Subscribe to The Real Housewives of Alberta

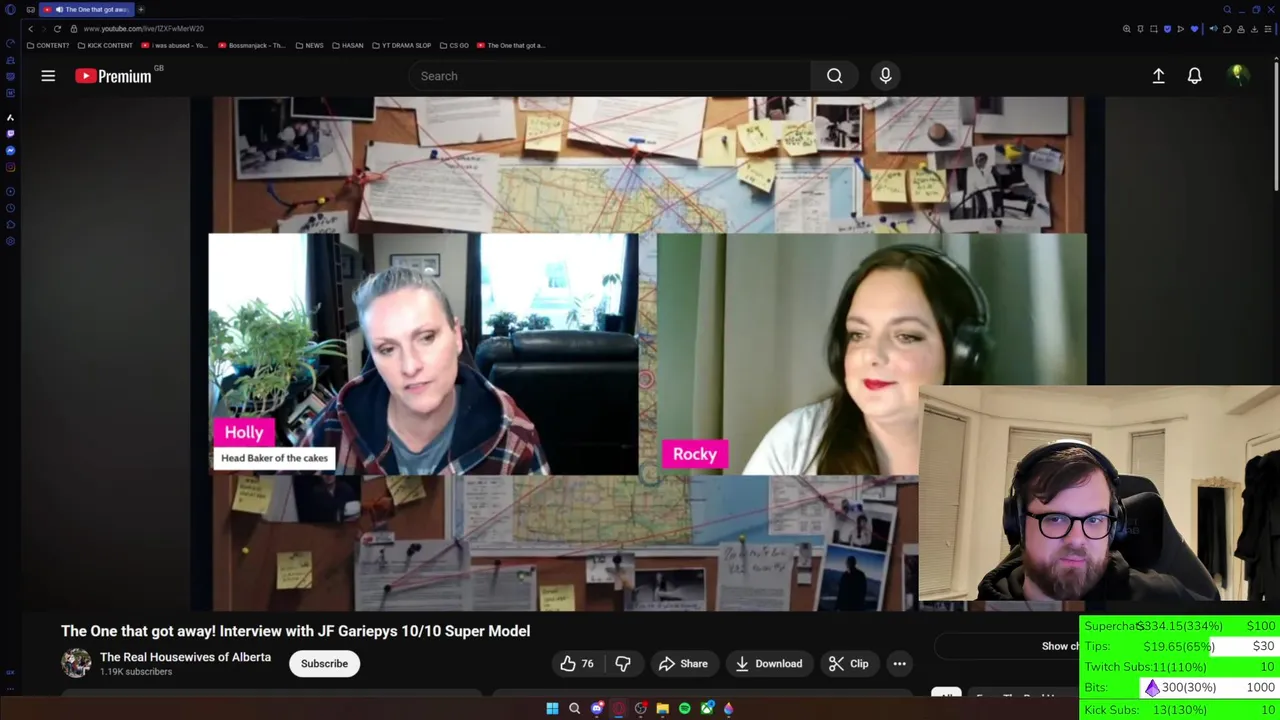[x=324, y=664]
